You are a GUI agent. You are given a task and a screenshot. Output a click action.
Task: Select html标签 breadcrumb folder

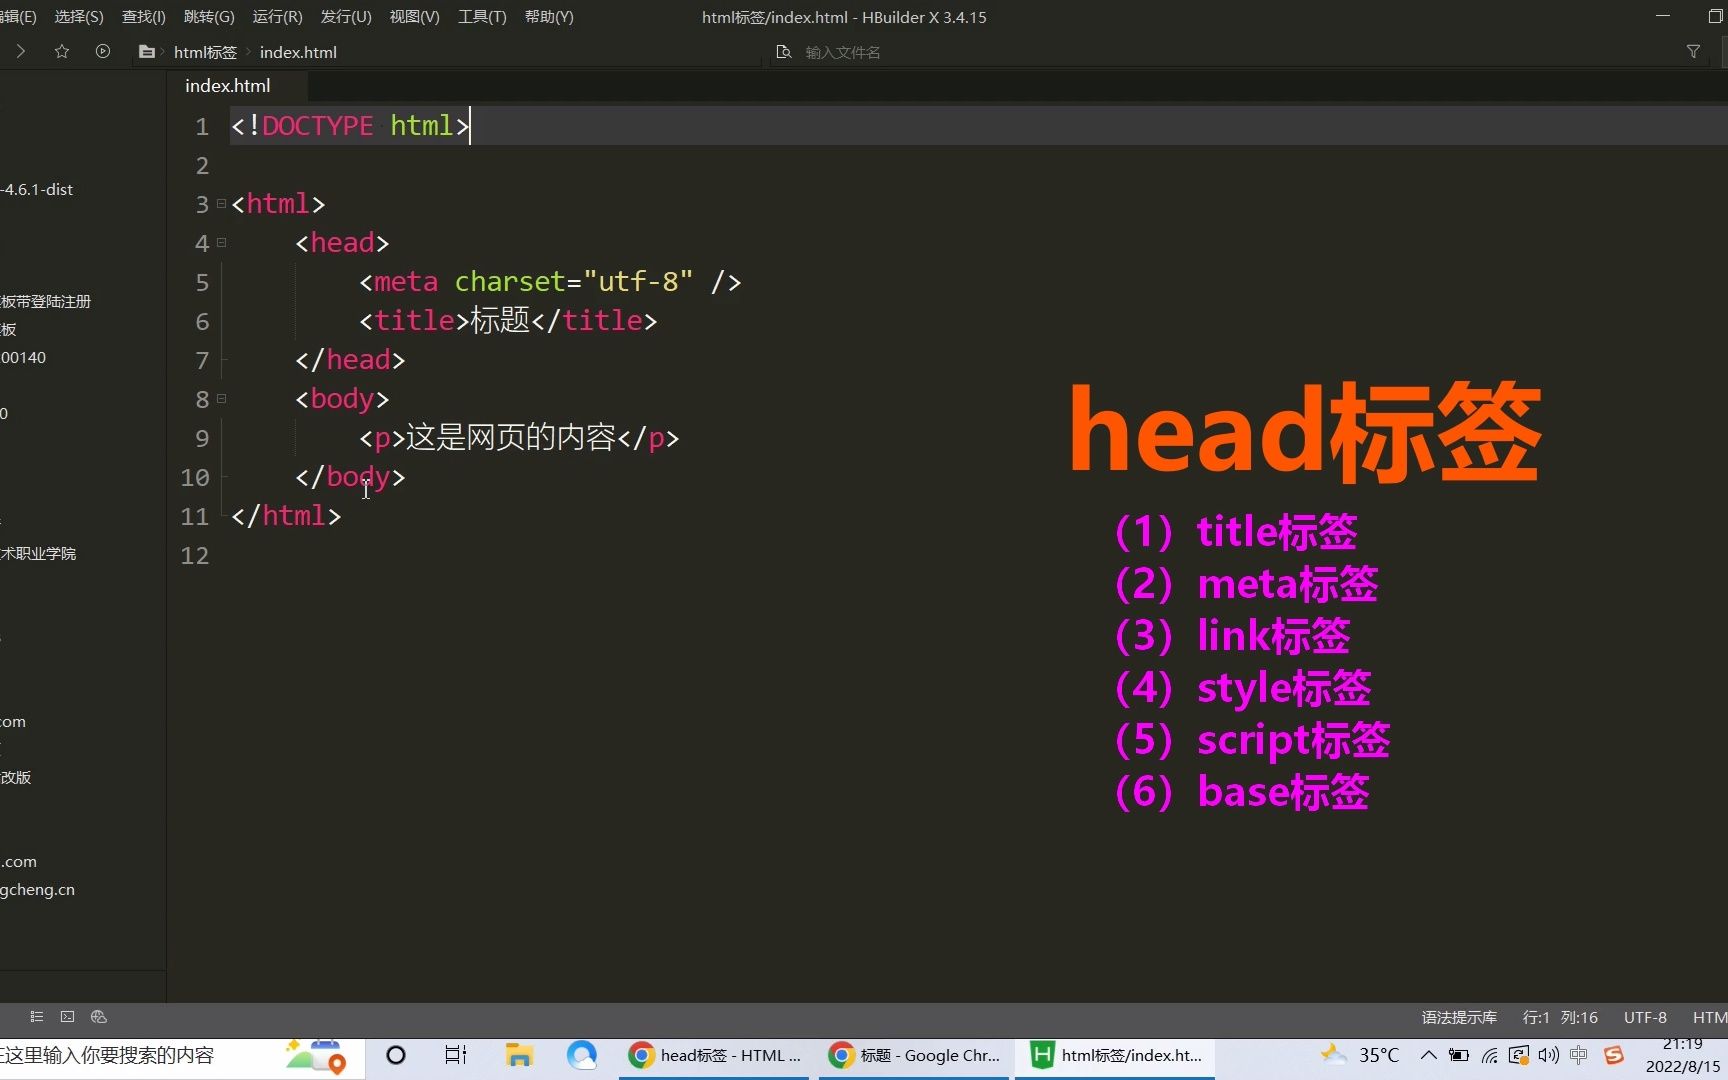click(x=205, y=52)
